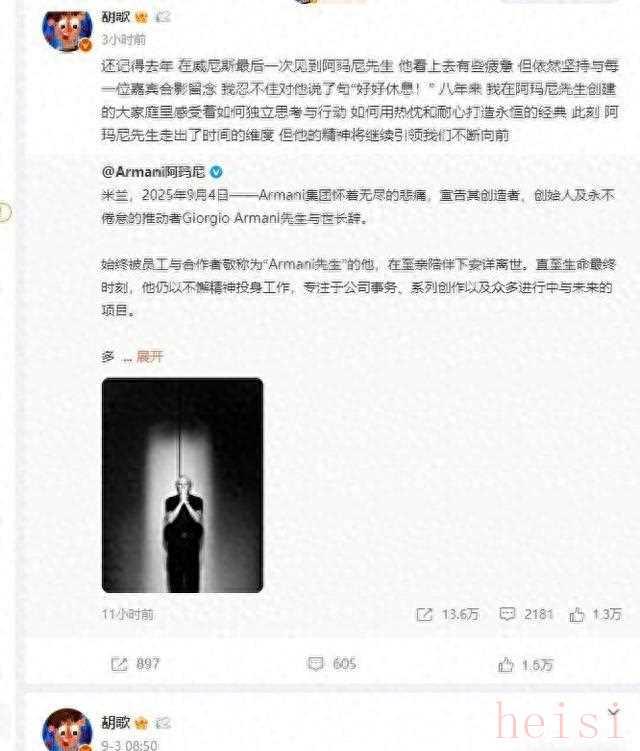Click the 胡歌 username on the bottom post
Image resolution: width=640 pixels, height=751 pixels.
coord(116,722)
